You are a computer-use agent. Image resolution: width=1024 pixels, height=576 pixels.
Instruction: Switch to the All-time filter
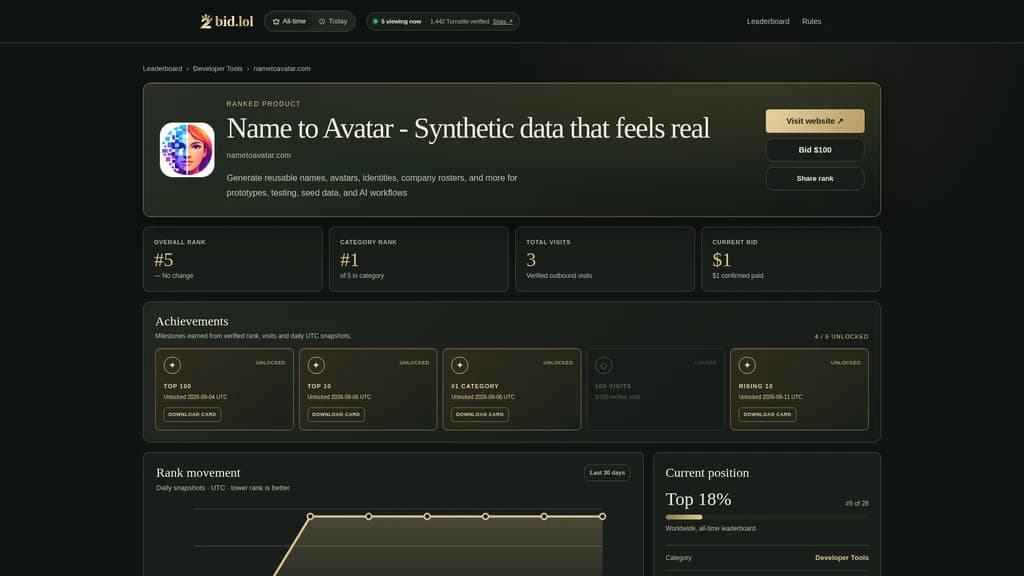pyautogui.click(x=289, y=22)
